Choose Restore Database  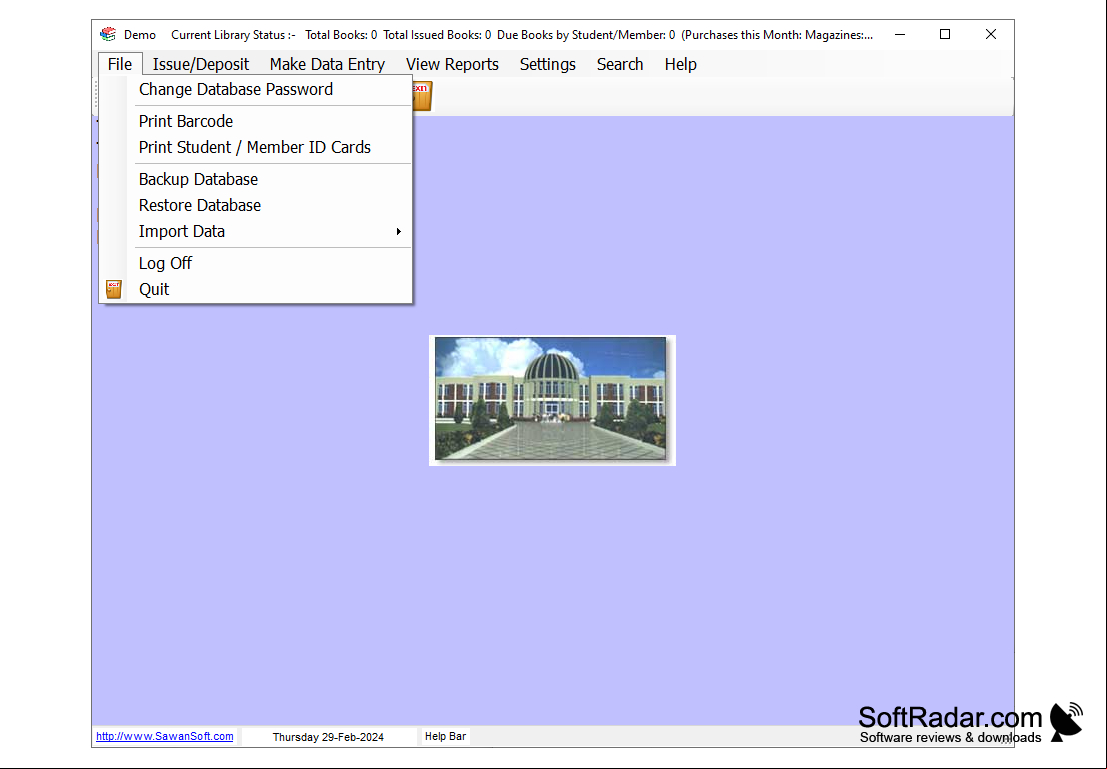[x=256, y=205]
